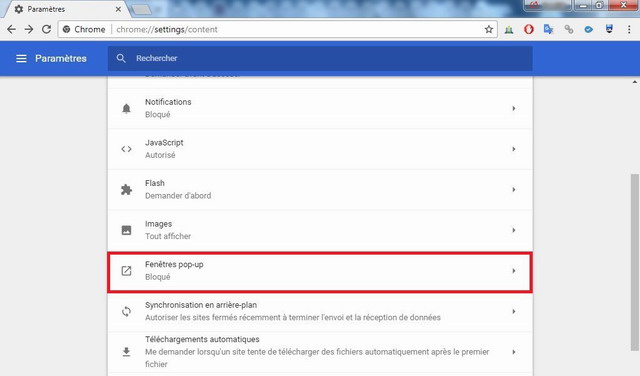640x376 pixels.
Task: Click the Google Translate extension icon
Action: [548, 29]
